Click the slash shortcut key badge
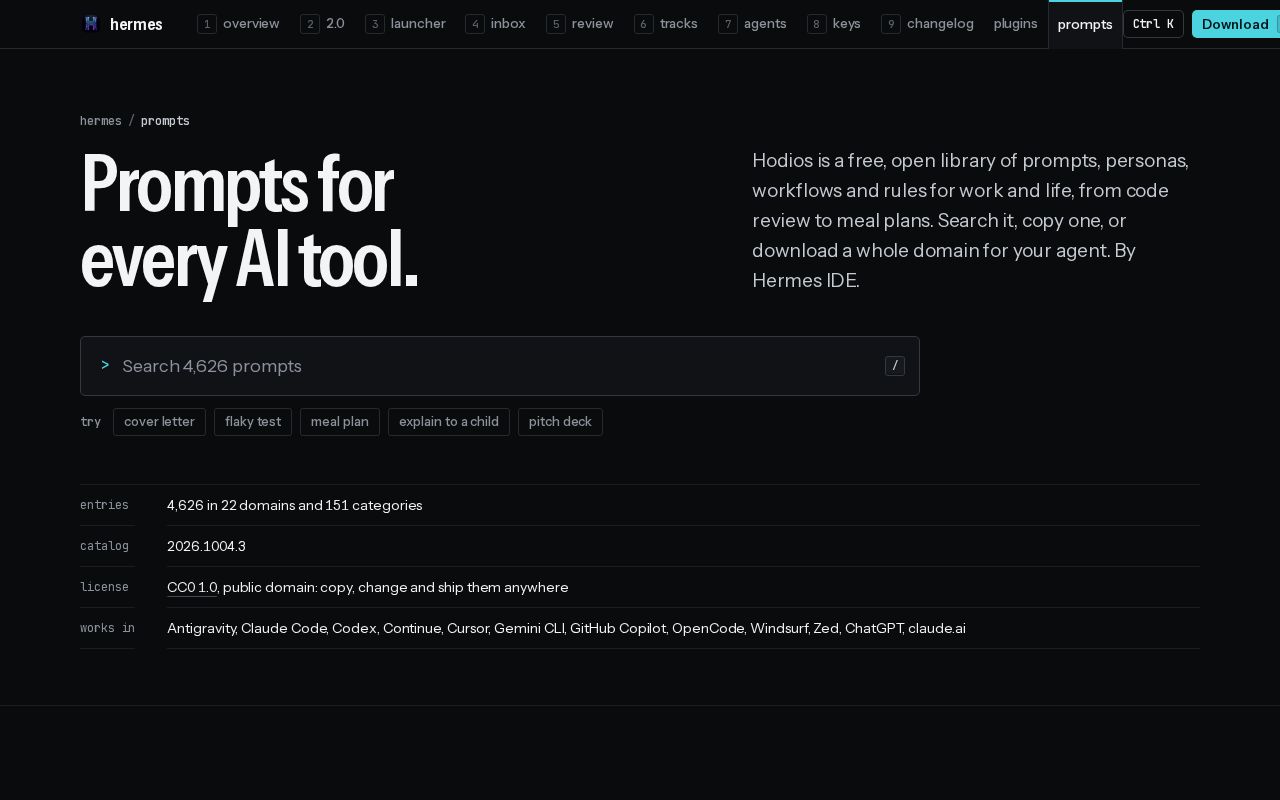Screen dimensions: 1280x800 point(895,366)
